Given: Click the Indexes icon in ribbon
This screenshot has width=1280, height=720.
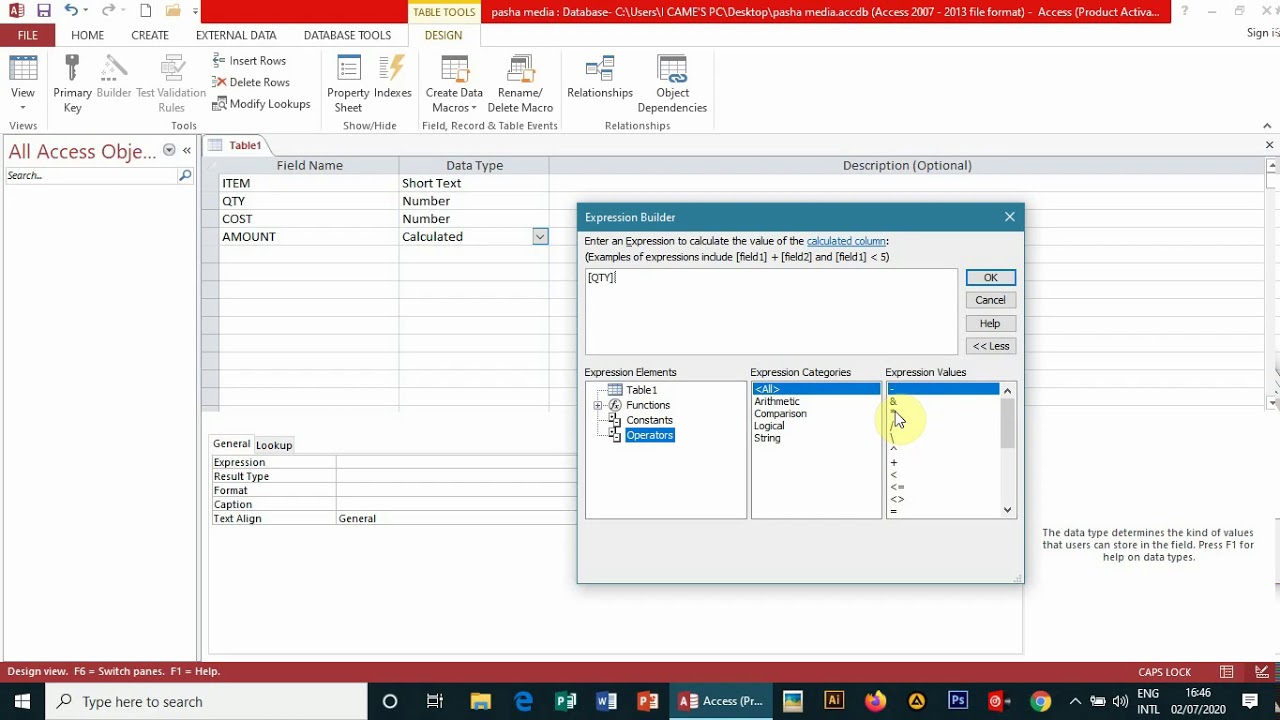Looking at the screenshot, I should tap(393, 78).
